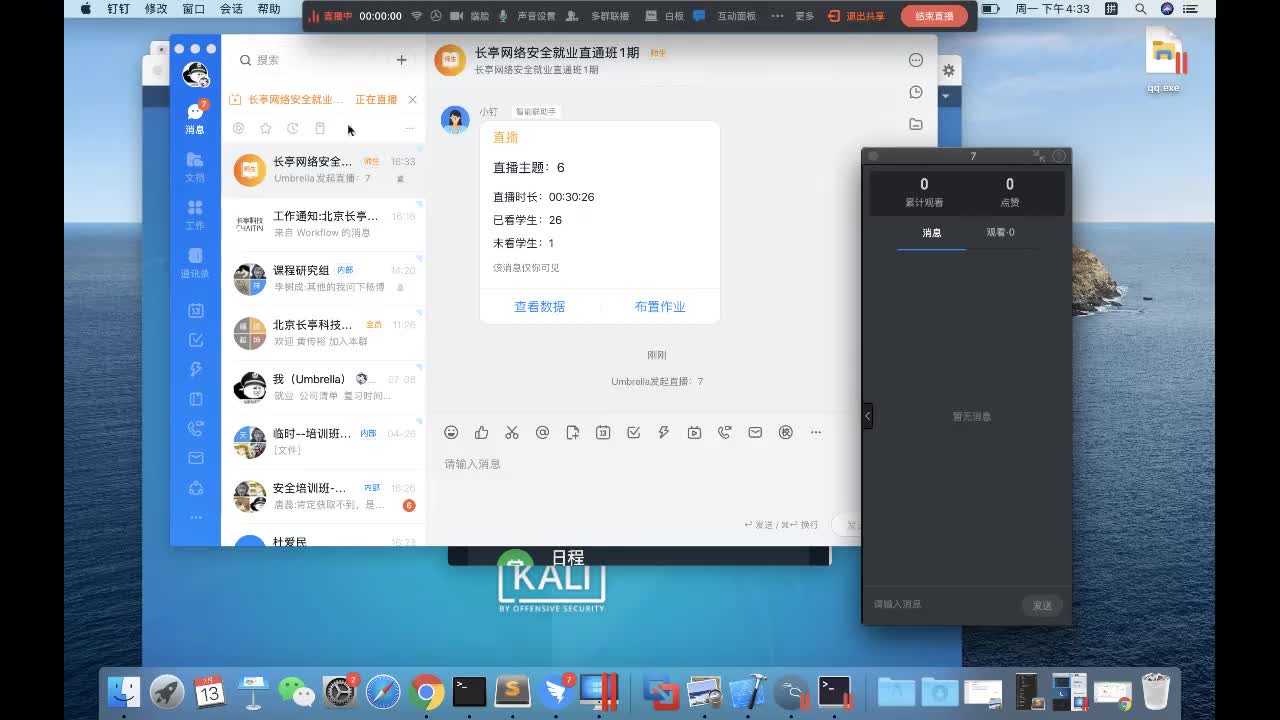Image resolution: width=1280 pixels, height=720 pixels.
Task: Click 布置作业 on the live card
Action: [x=660, y=307]
